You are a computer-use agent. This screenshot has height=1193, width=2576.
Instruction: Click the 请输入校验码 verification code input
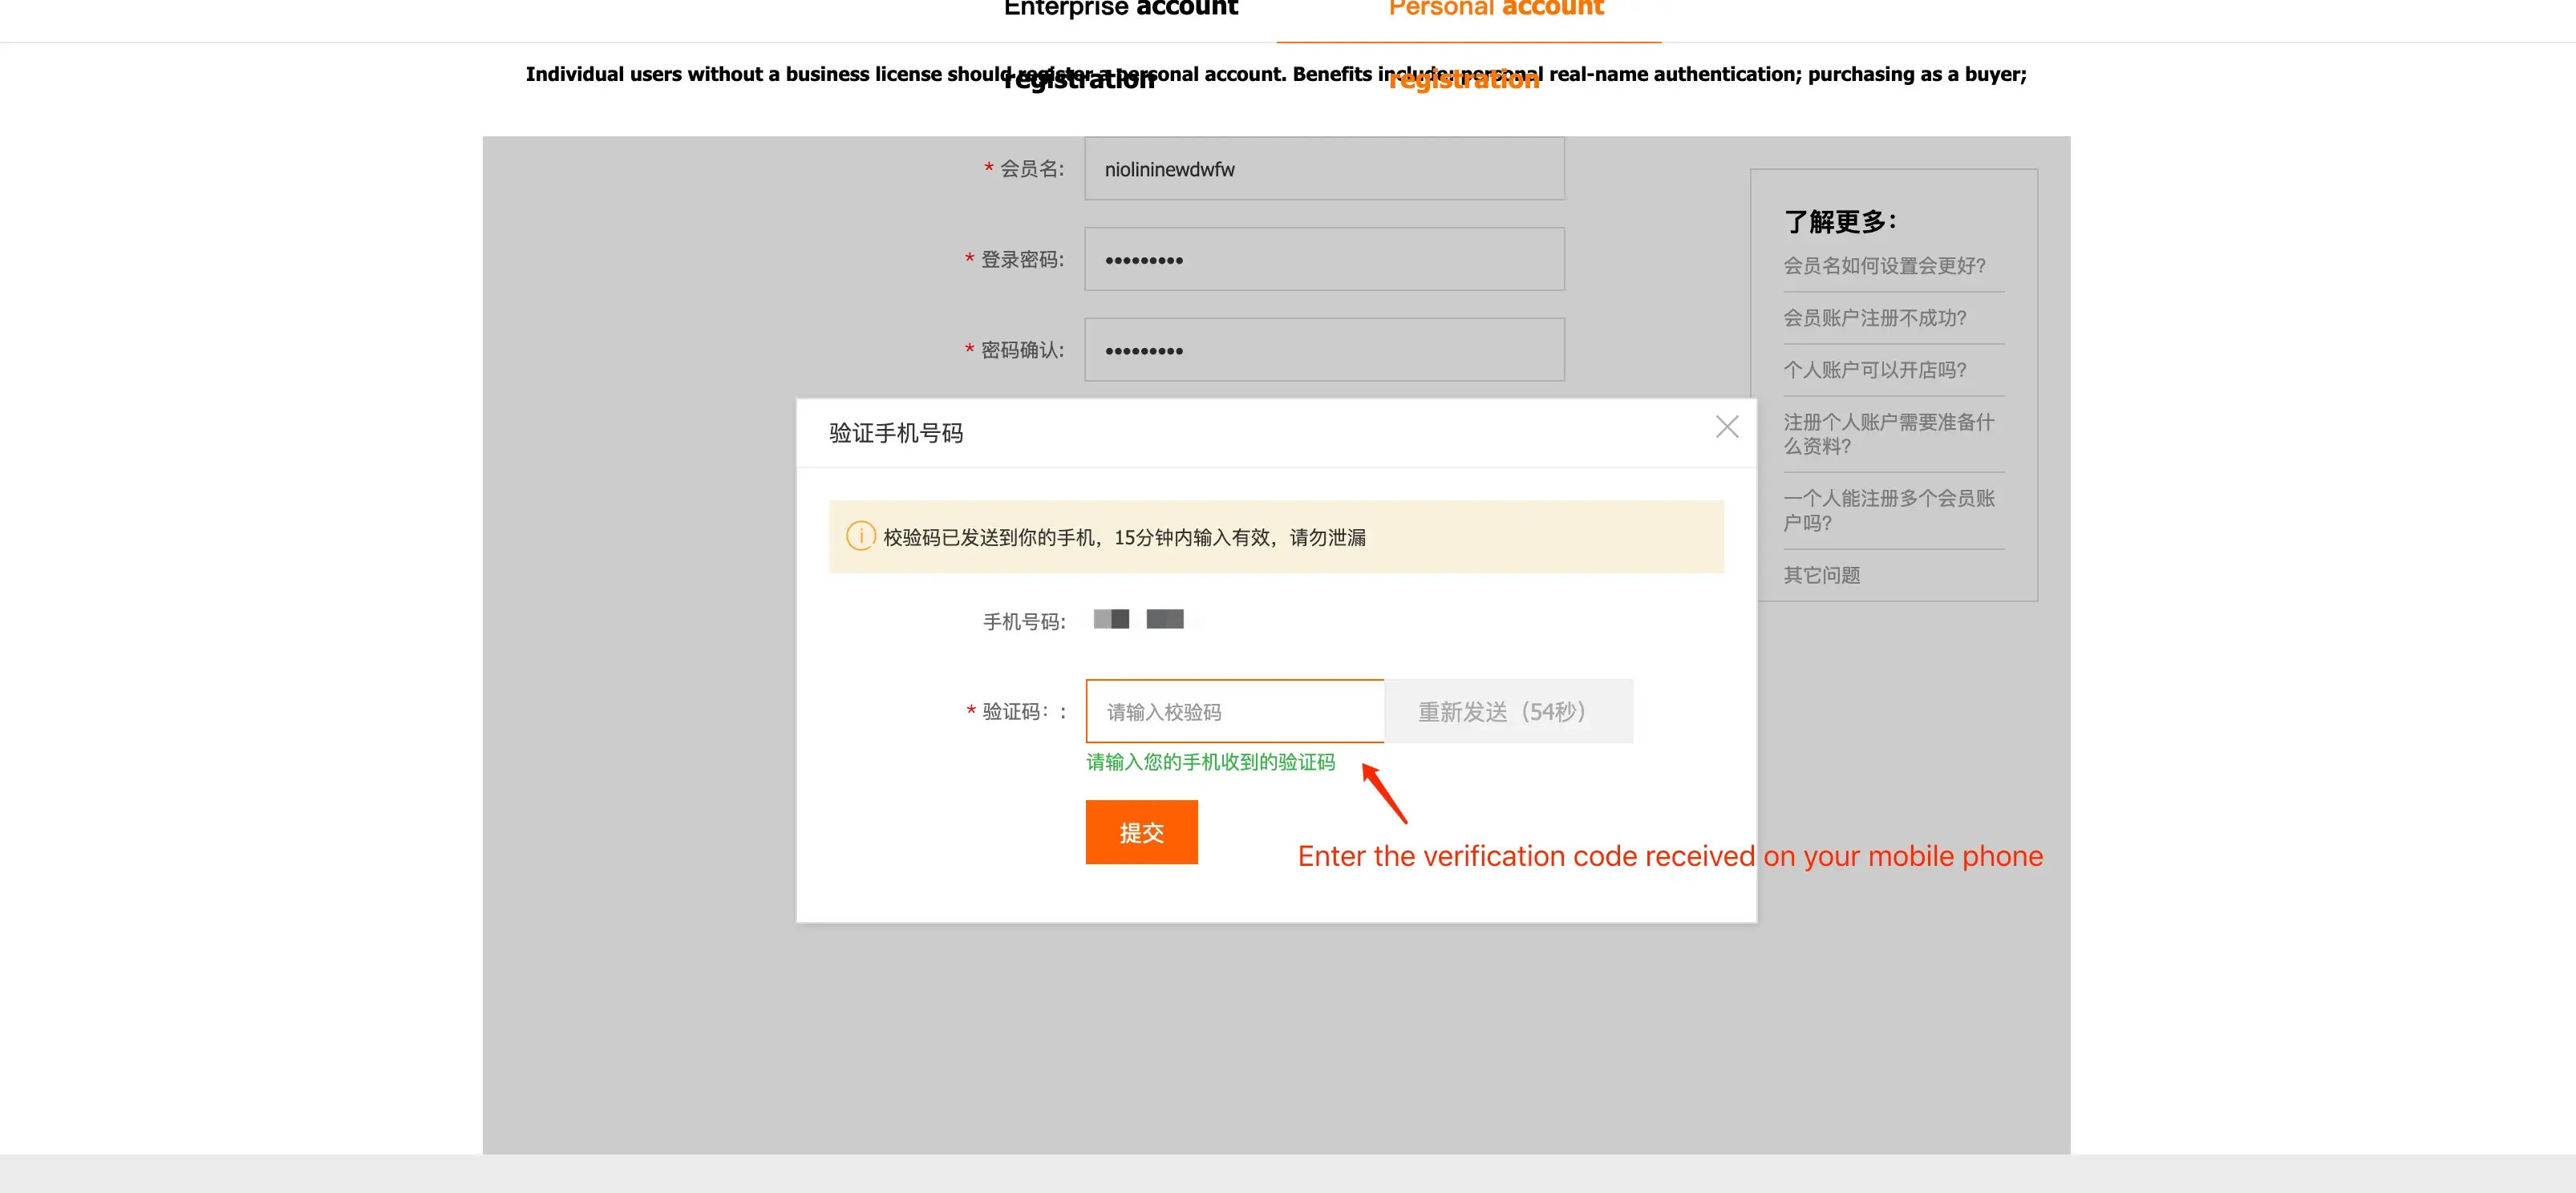point(1235,711)
